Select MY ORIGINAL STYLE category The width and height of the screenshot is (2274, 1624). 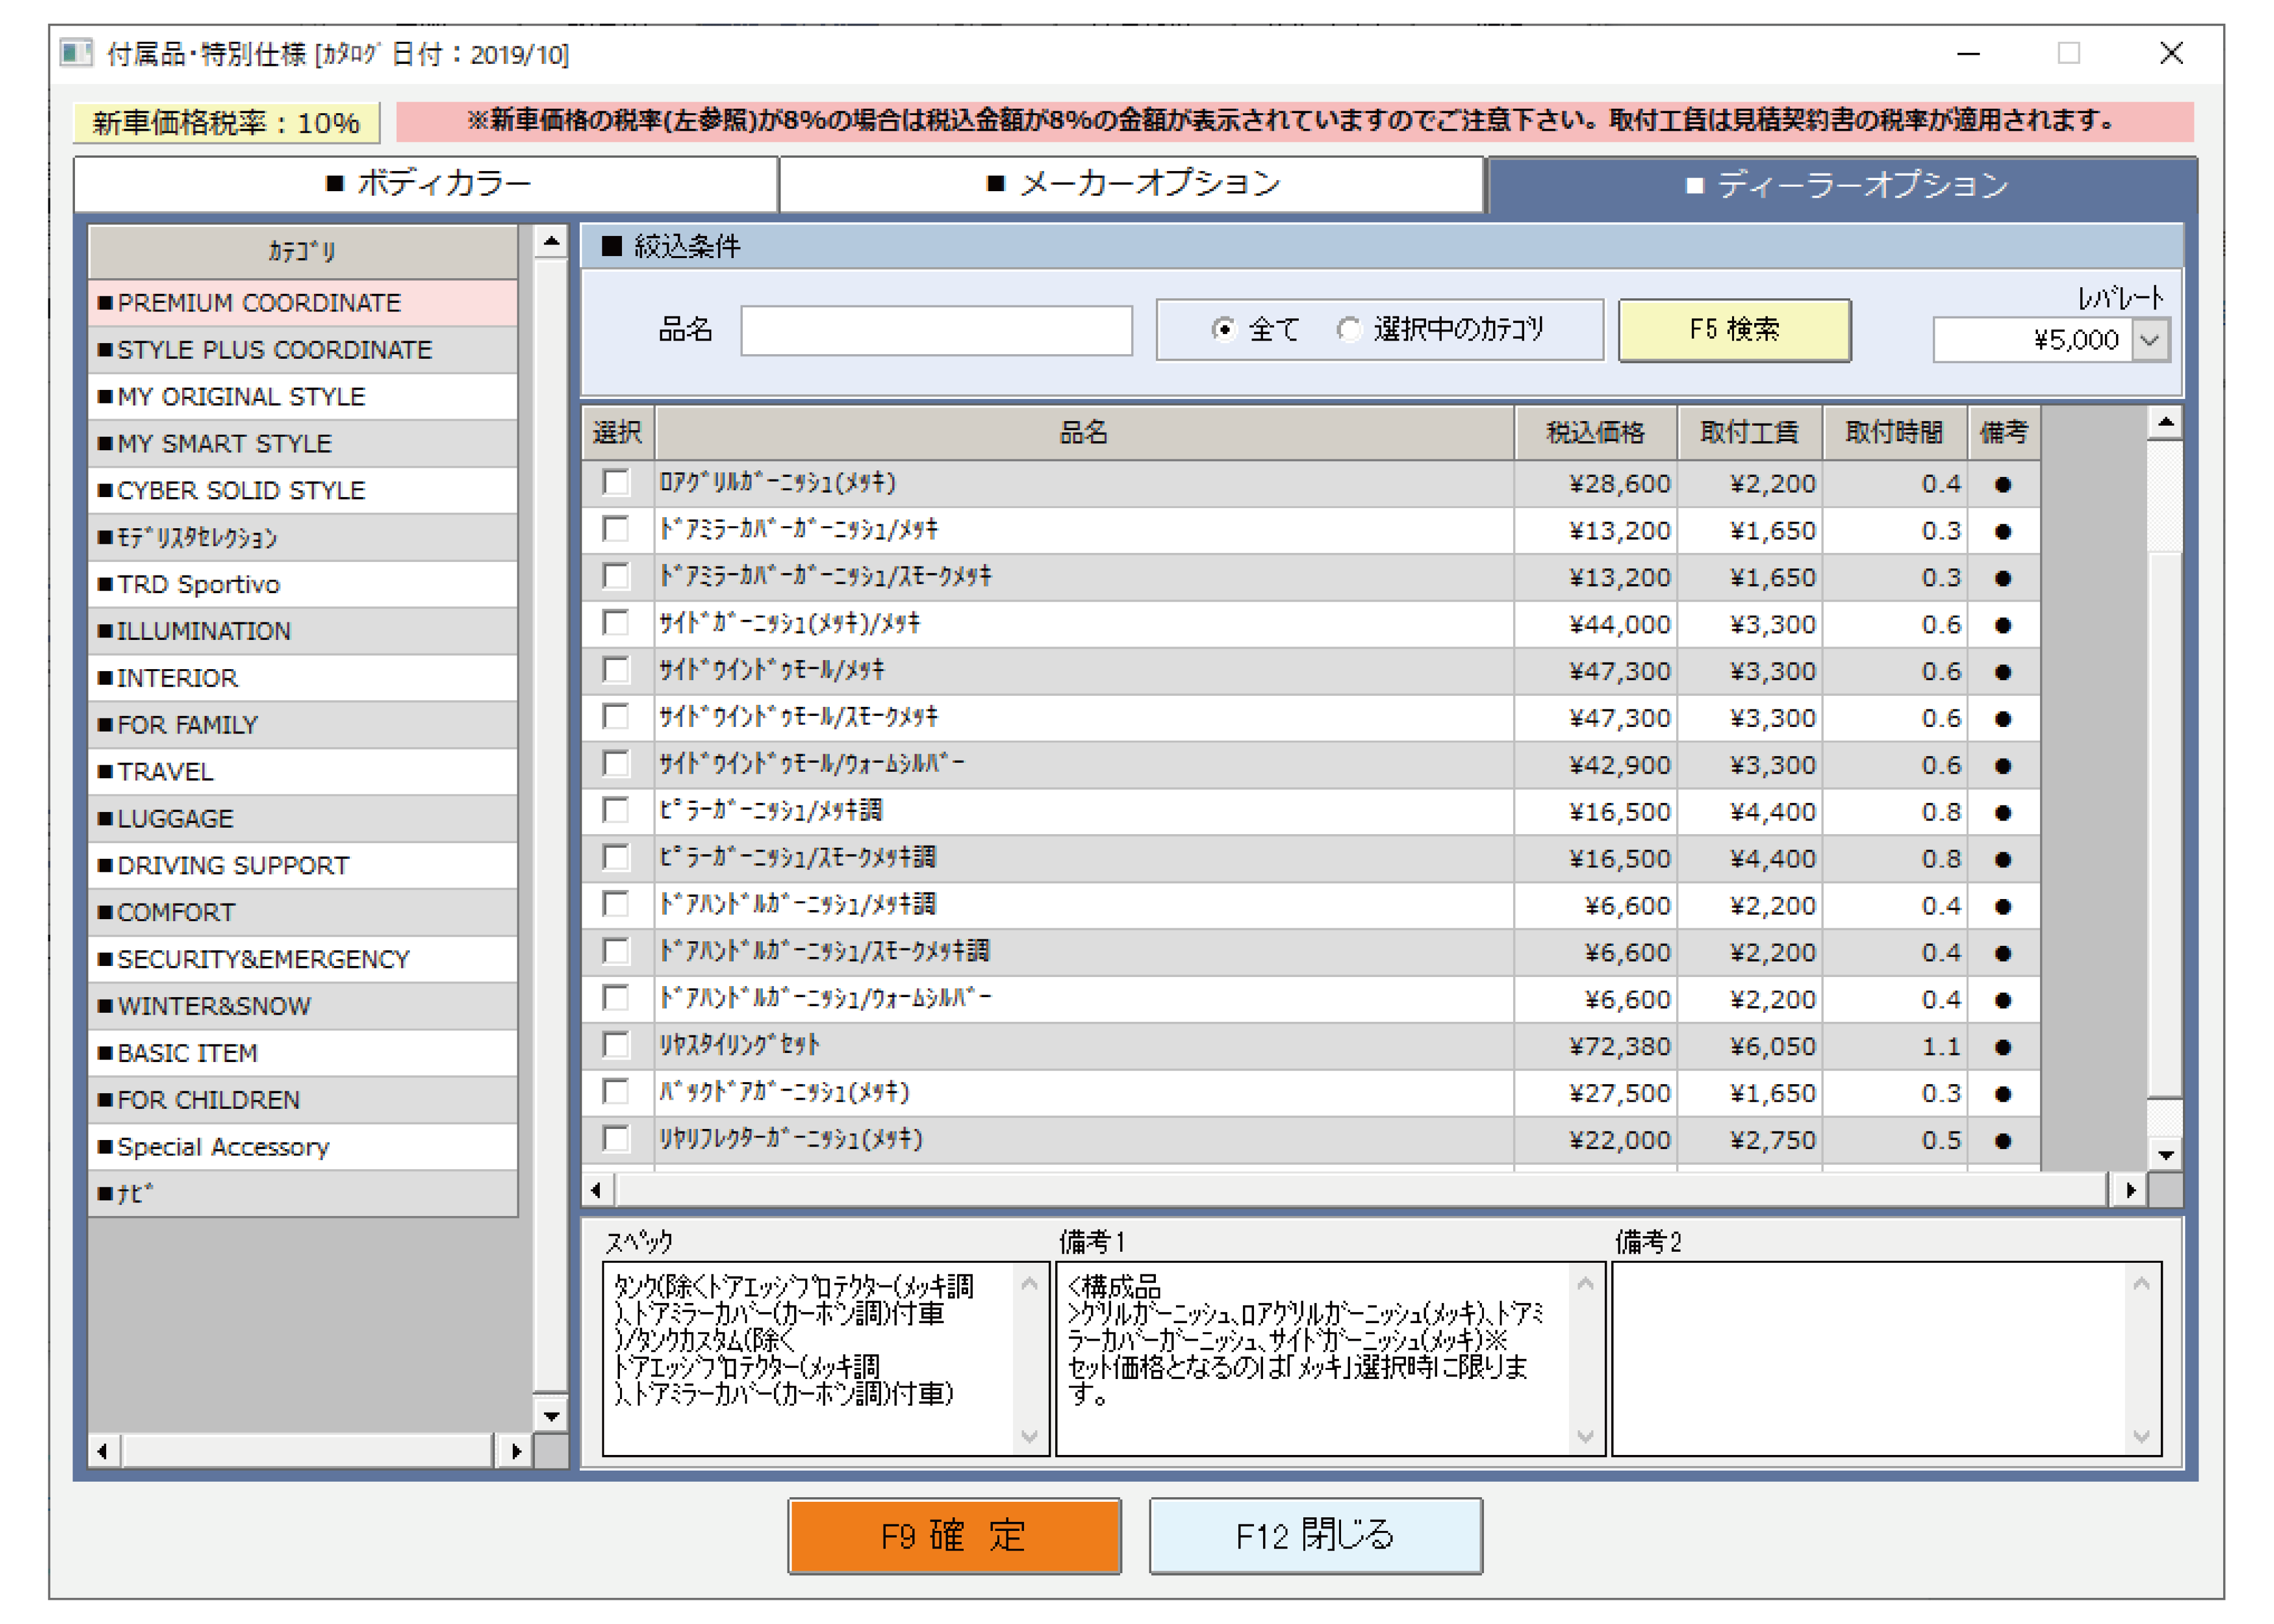click(x=303, y=397)
